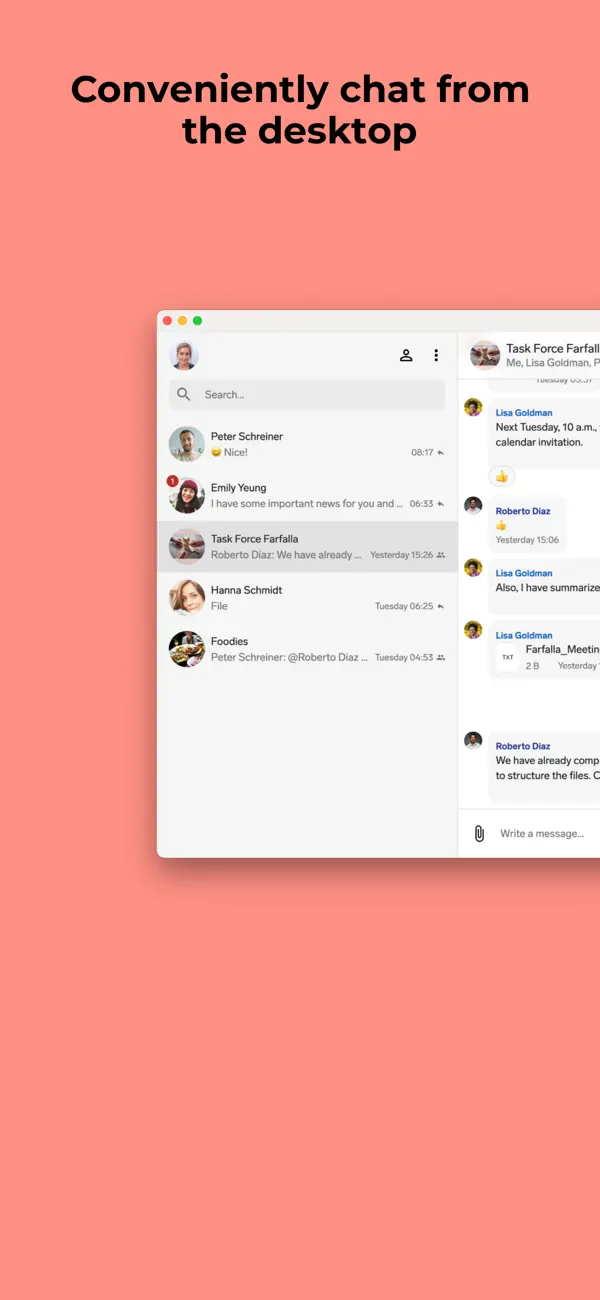Click the 'Tuesday 04:53' timestamp on the Foodies row
The image size is (600, 1300).
click(x=404, y=657)
